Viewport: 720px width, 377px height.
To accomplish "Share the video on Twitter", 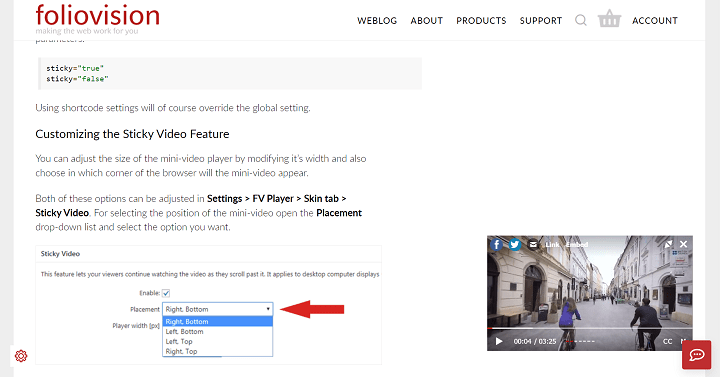I will click(x=515, y=244).
